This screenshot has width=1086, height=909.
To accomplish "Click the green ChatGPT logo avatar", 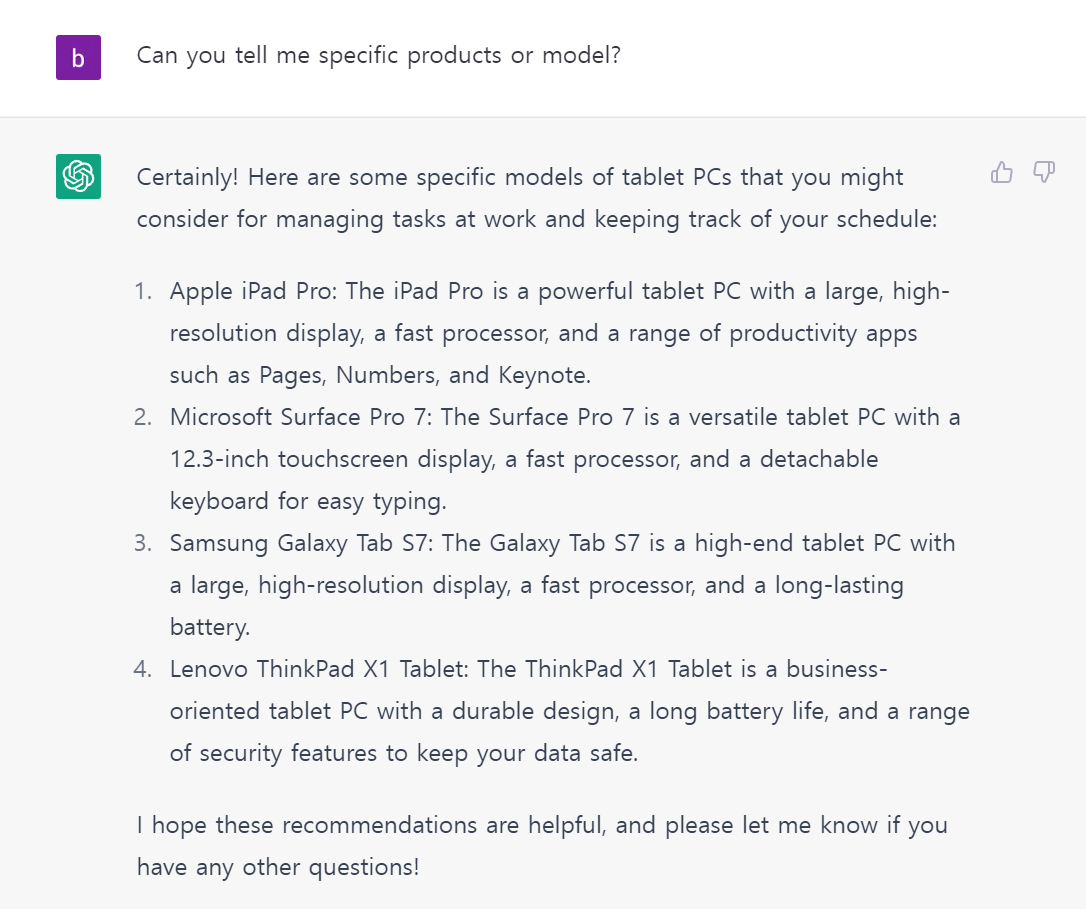I will 78,177.
